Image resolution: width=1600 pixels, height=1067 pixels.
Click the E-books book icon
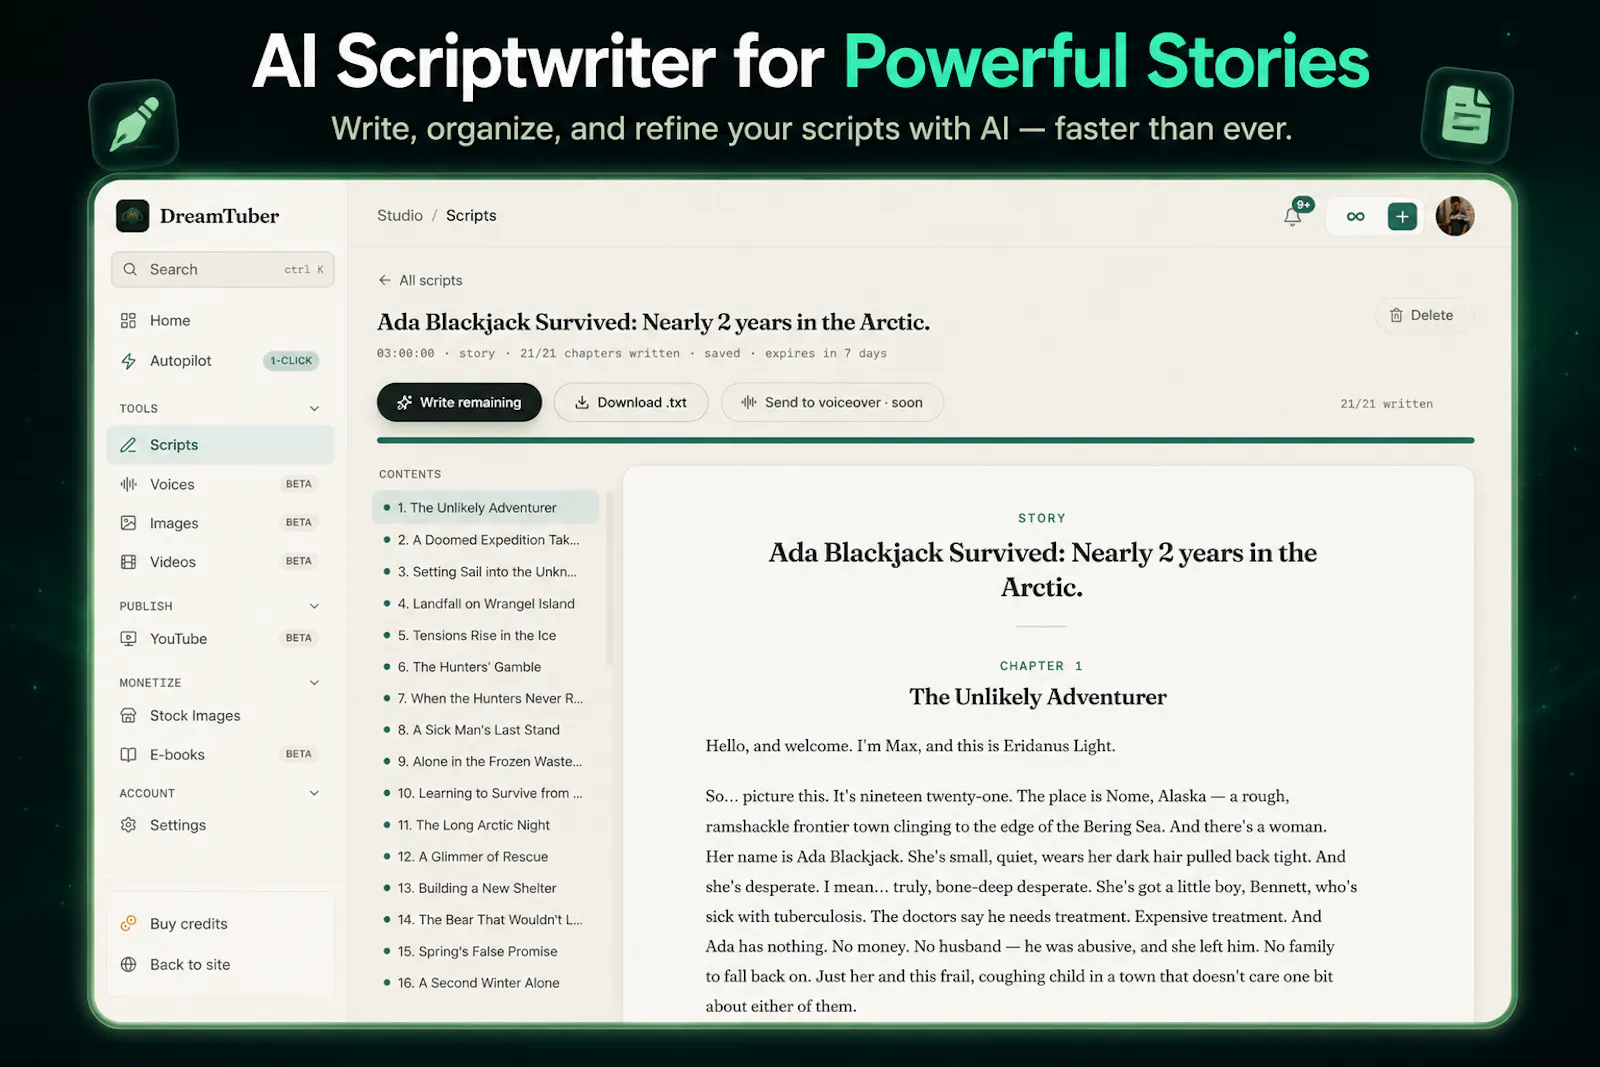[x=128, y=754]
